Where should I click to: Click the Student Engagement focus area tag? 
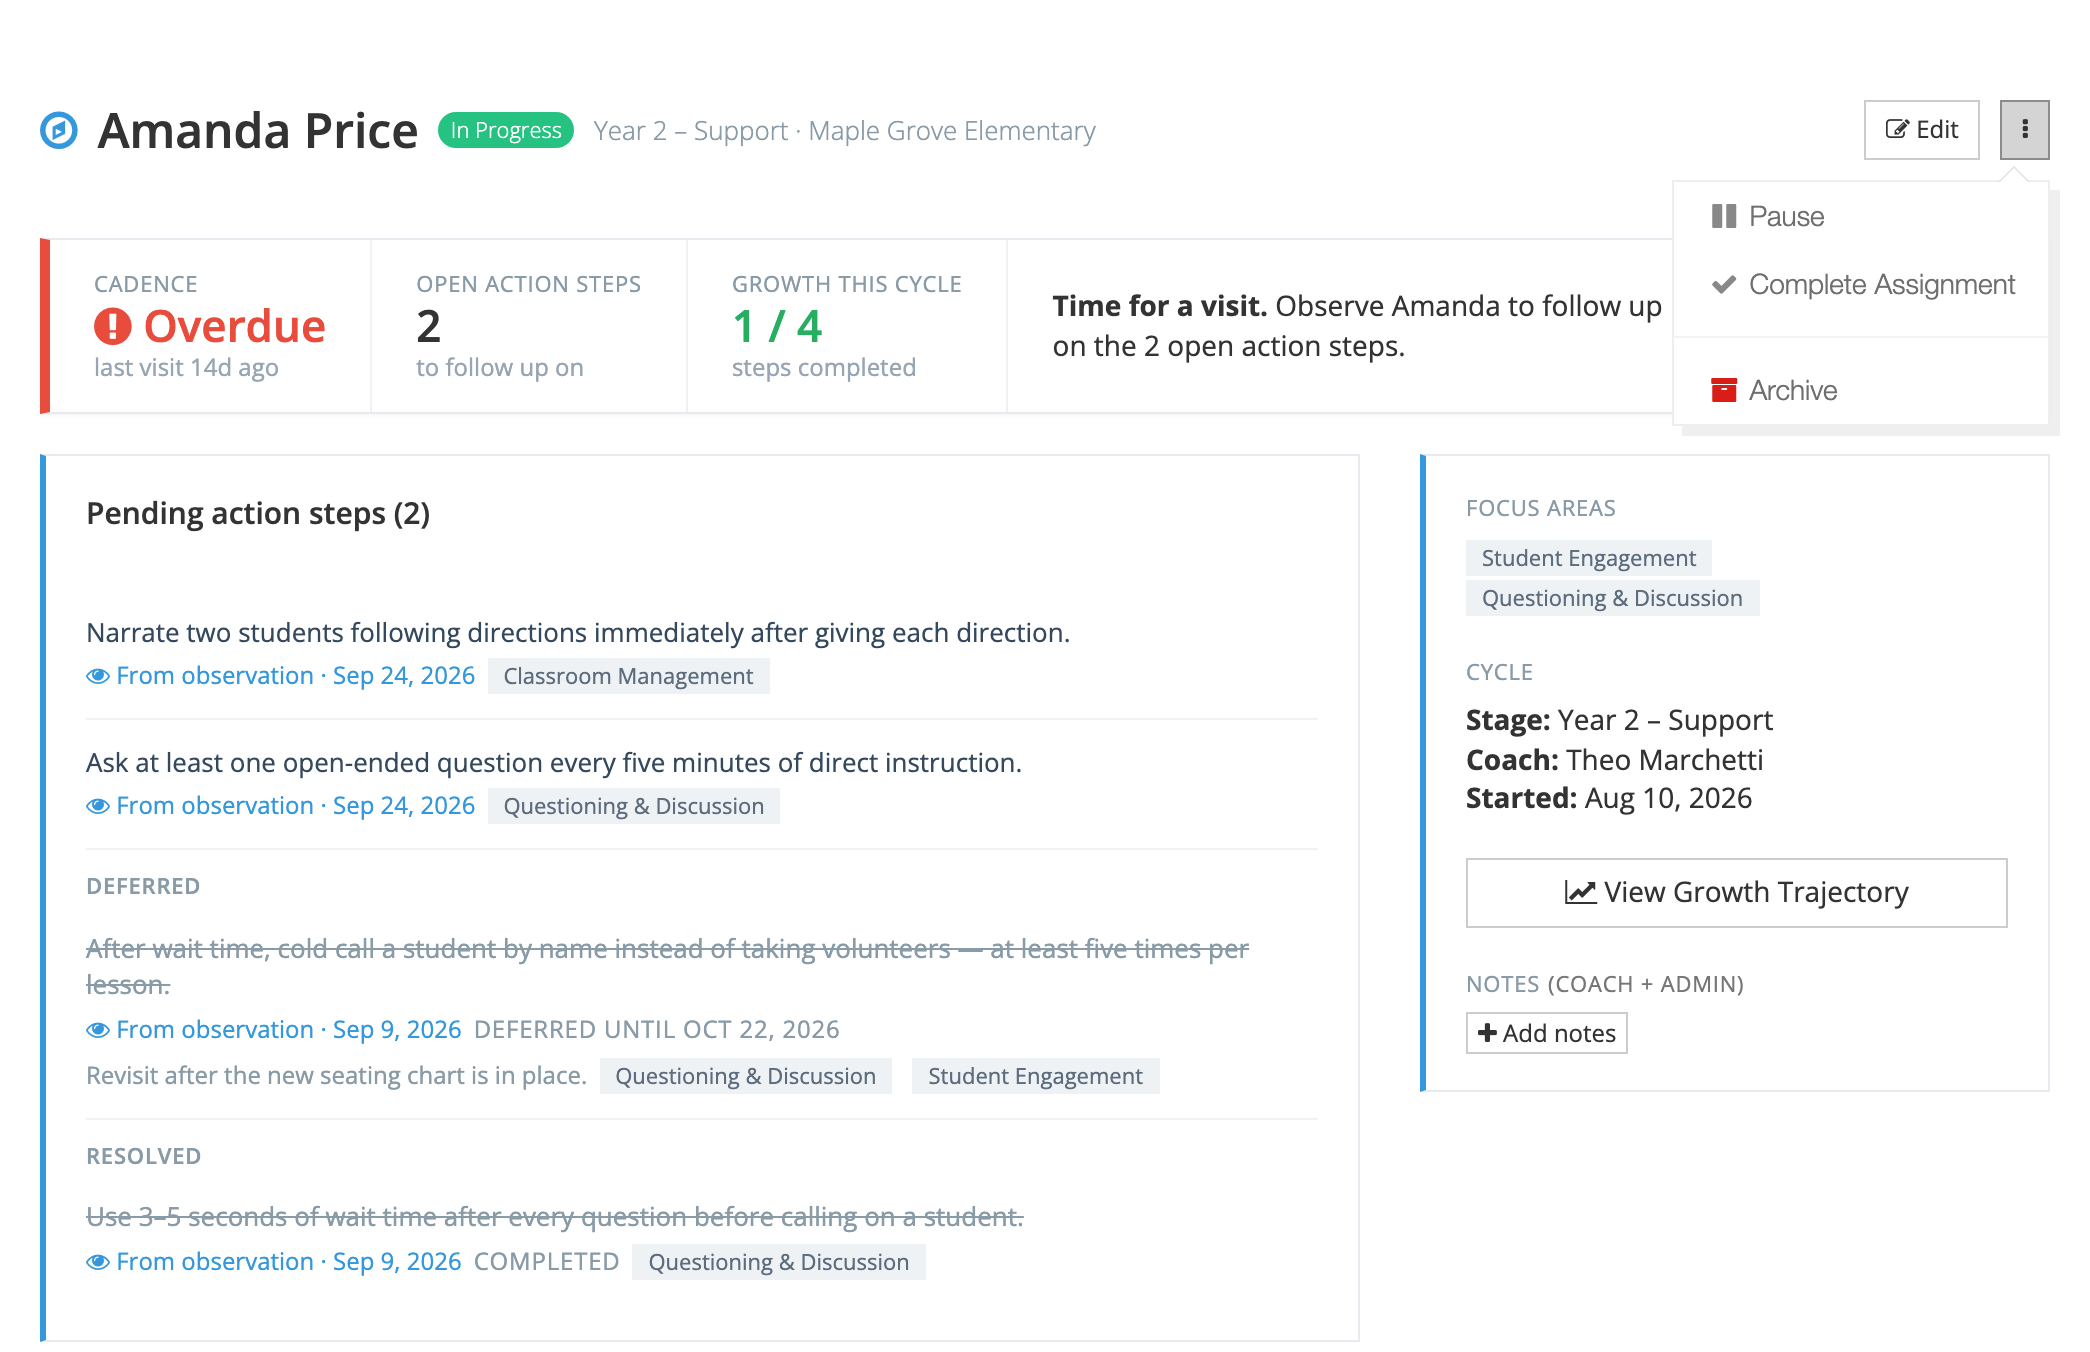tap(1588, 558)
